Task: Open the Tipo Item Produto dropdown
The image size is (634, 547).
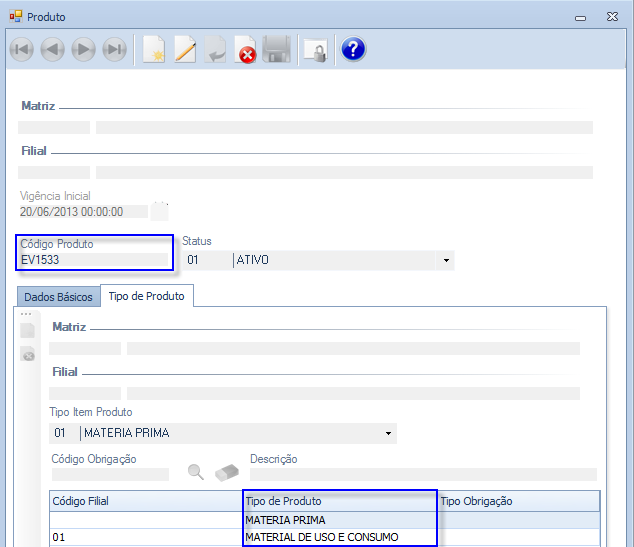Action: tap(387, 434)
